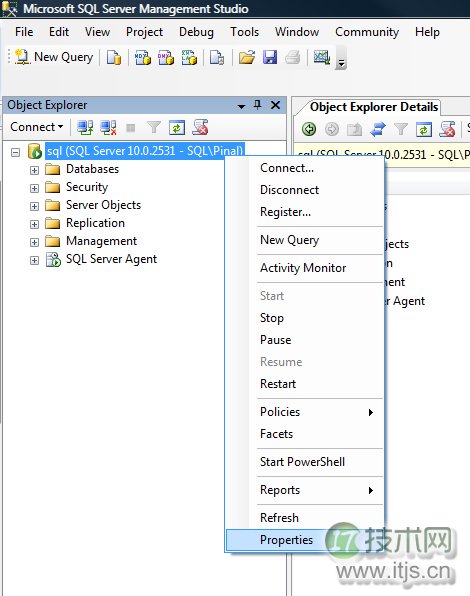Select SQL Server Agent tree item
470x596 pixels.
(111, 259)
